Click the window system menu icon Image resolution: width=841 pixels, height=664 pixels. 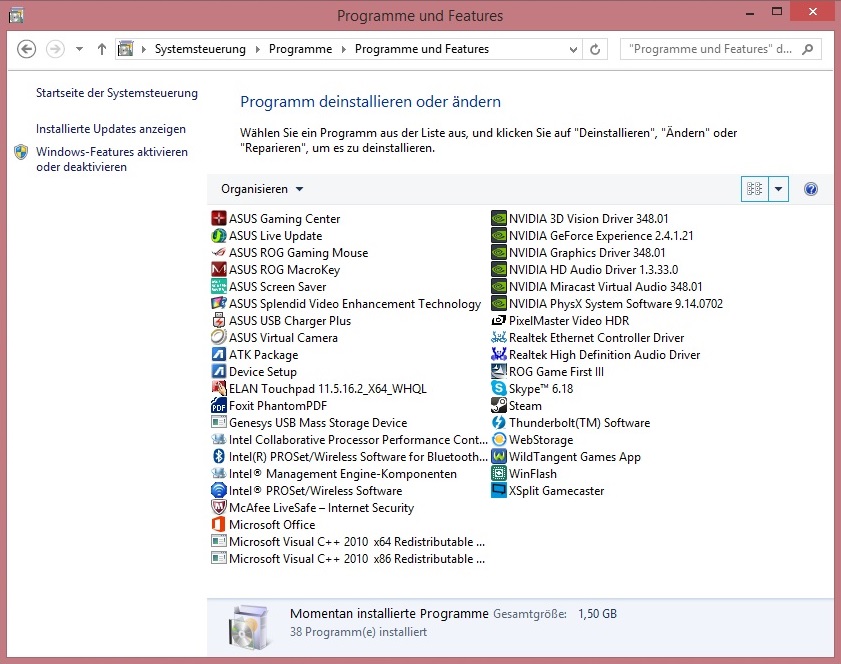click(16, 15)
